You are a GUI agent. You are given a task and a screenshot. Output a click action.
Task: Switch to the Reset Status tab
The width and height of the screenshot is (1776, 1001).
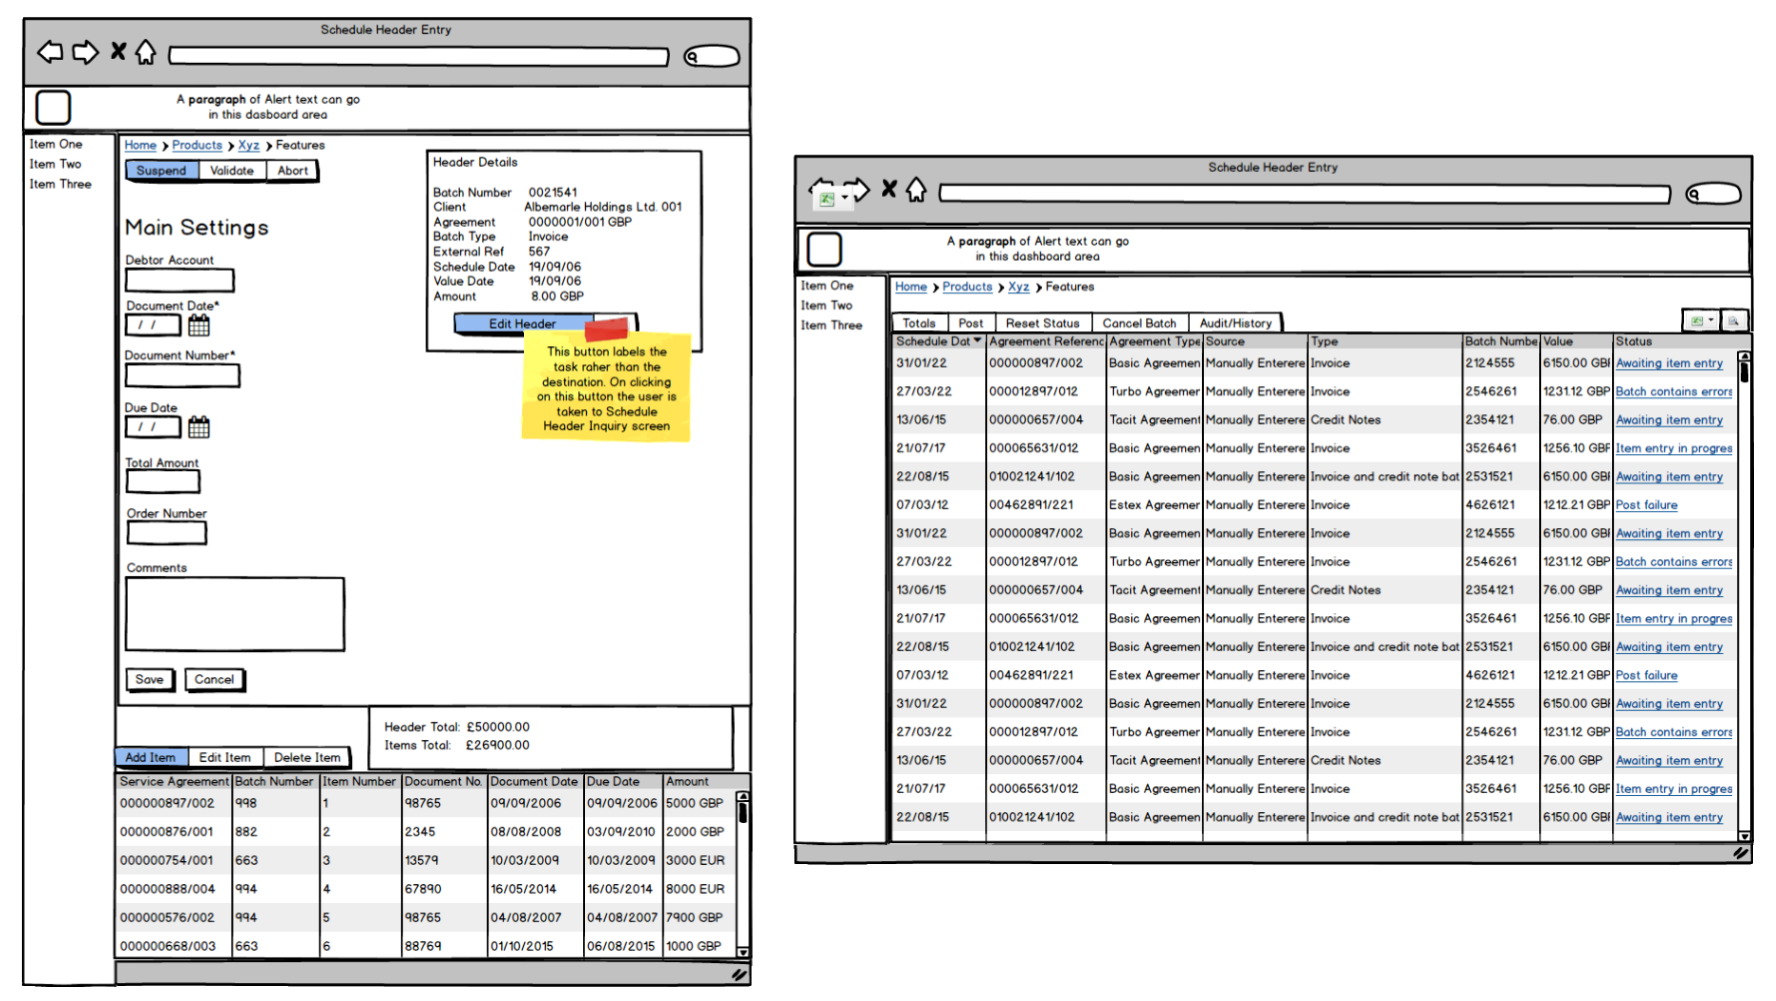point(1042,323)
